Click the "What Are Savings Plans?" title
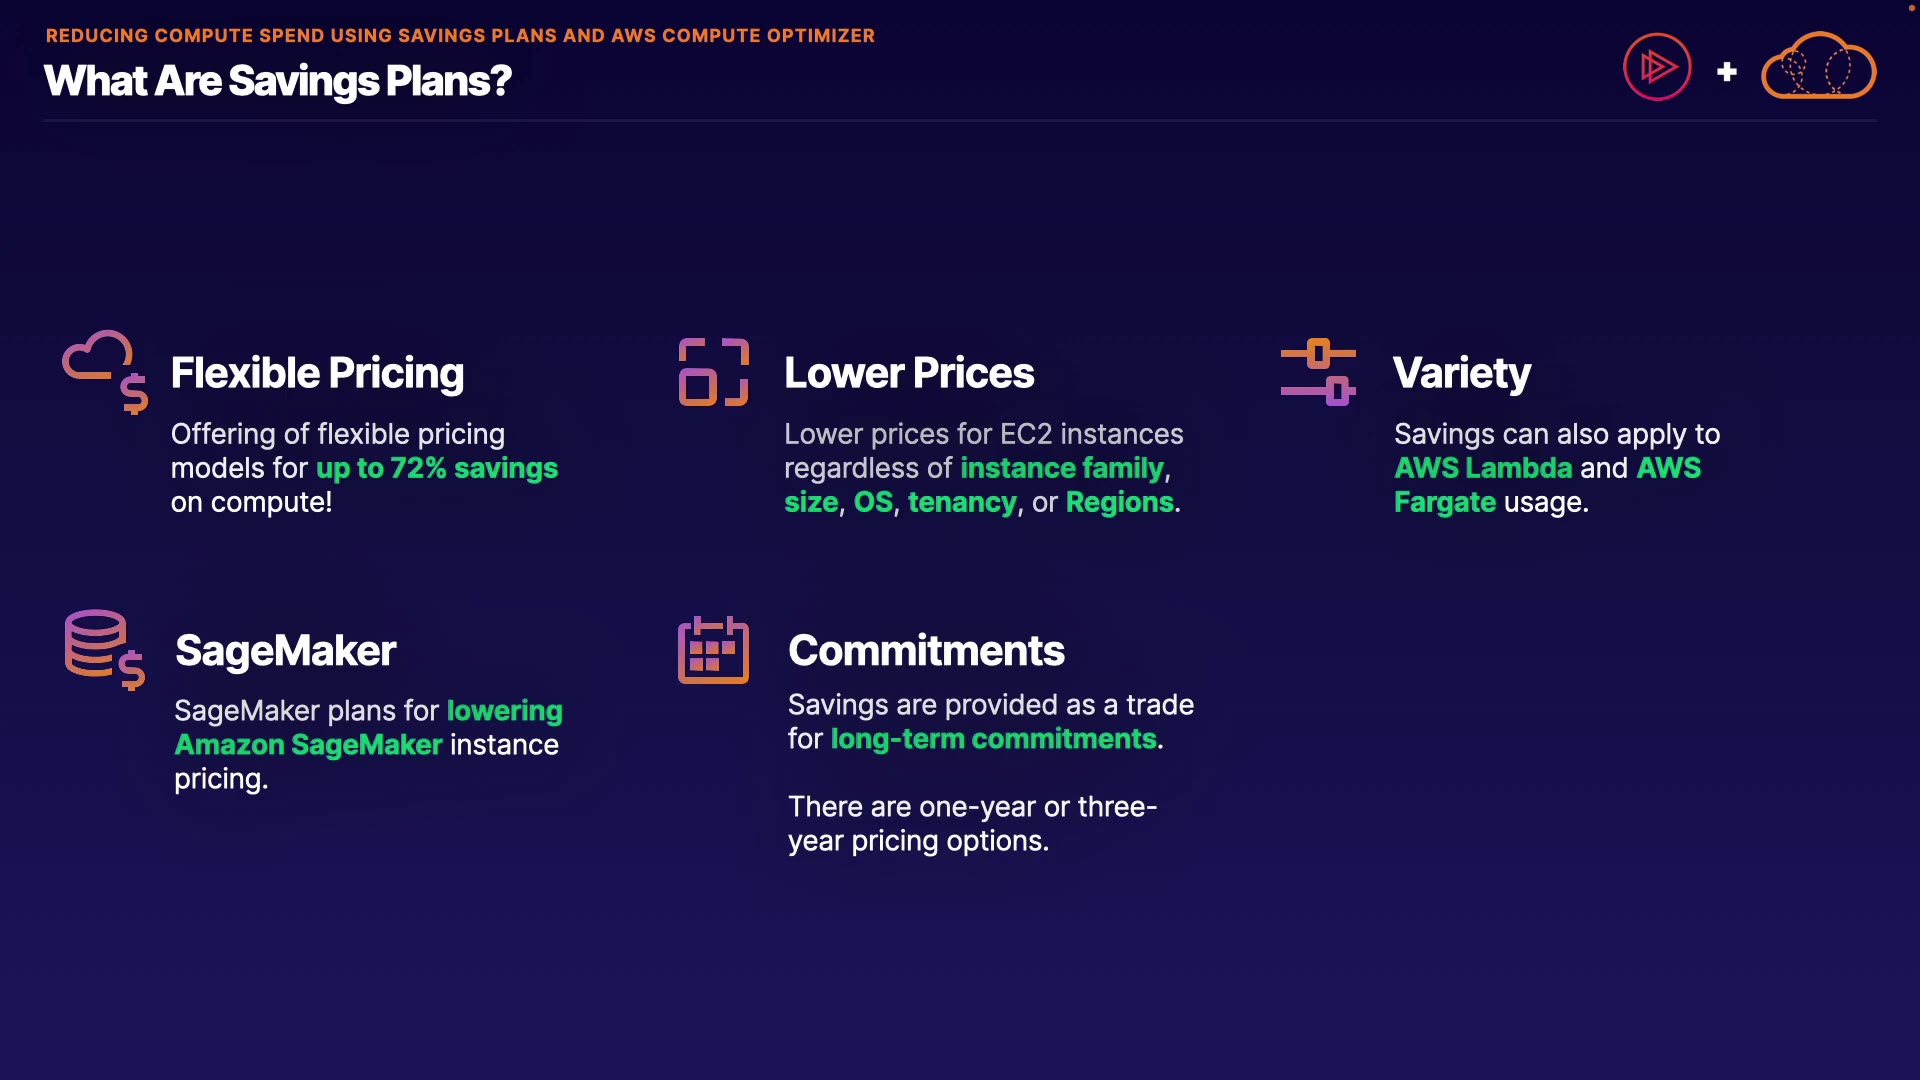The width and height of the screenshot is (1920, 1080). coord(278,81)
